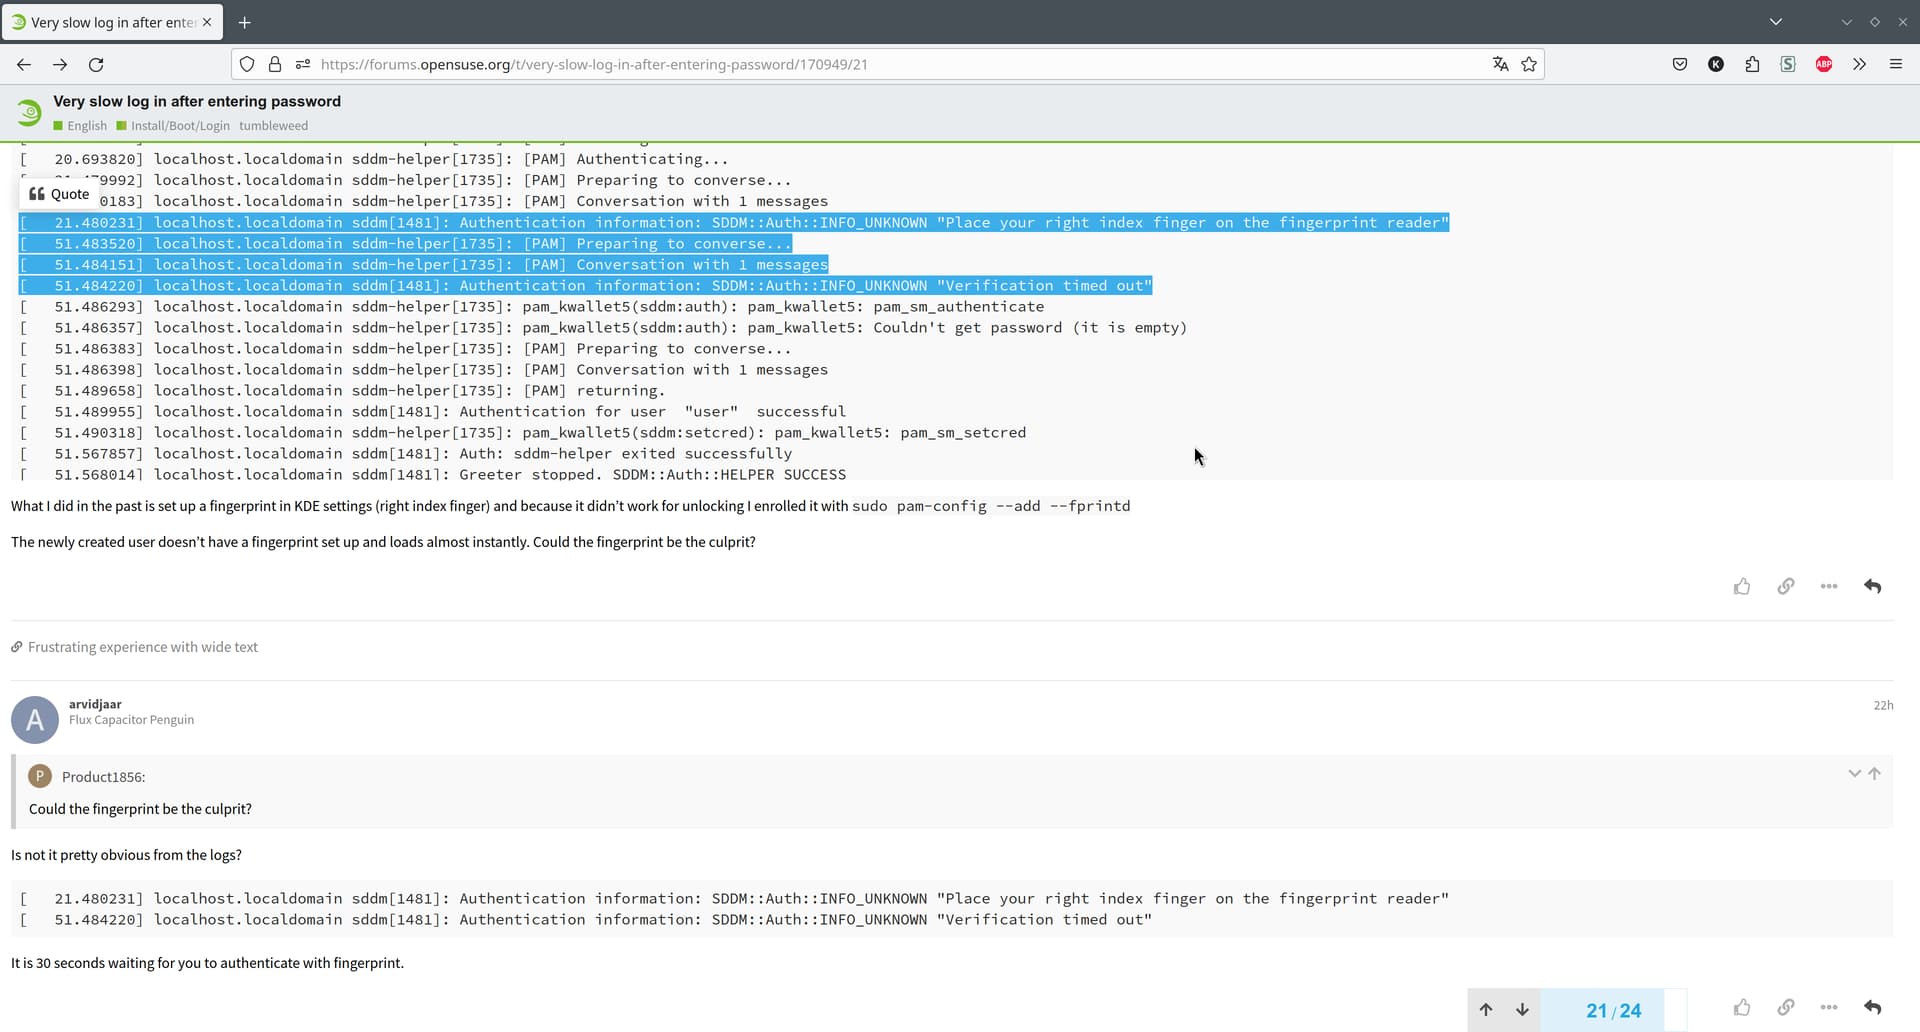Image resolution: width=1920 pixels, height=1032 pixels.
Task: Click 'Is not it pretty obvious from the logs?' text
Action: tap(126, 855)
